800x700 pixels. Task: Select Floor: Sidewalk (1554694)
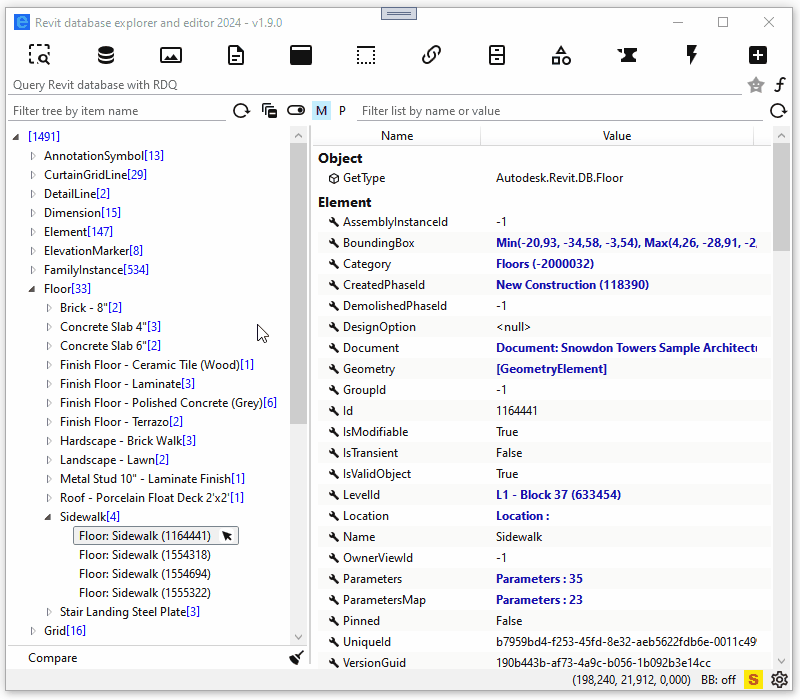pos(145,573)
